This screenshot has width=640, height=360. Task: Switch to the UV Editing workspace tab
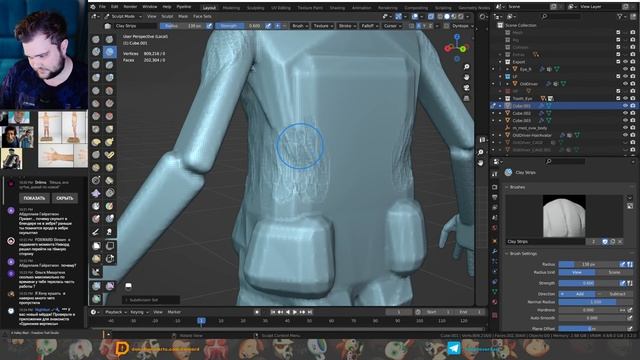(x=281, y=8)
